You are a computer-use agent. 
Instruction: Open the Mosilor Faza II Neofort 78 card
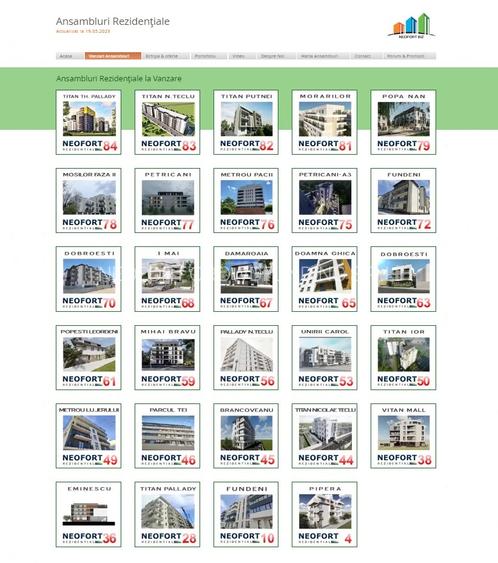pos(89,201)
